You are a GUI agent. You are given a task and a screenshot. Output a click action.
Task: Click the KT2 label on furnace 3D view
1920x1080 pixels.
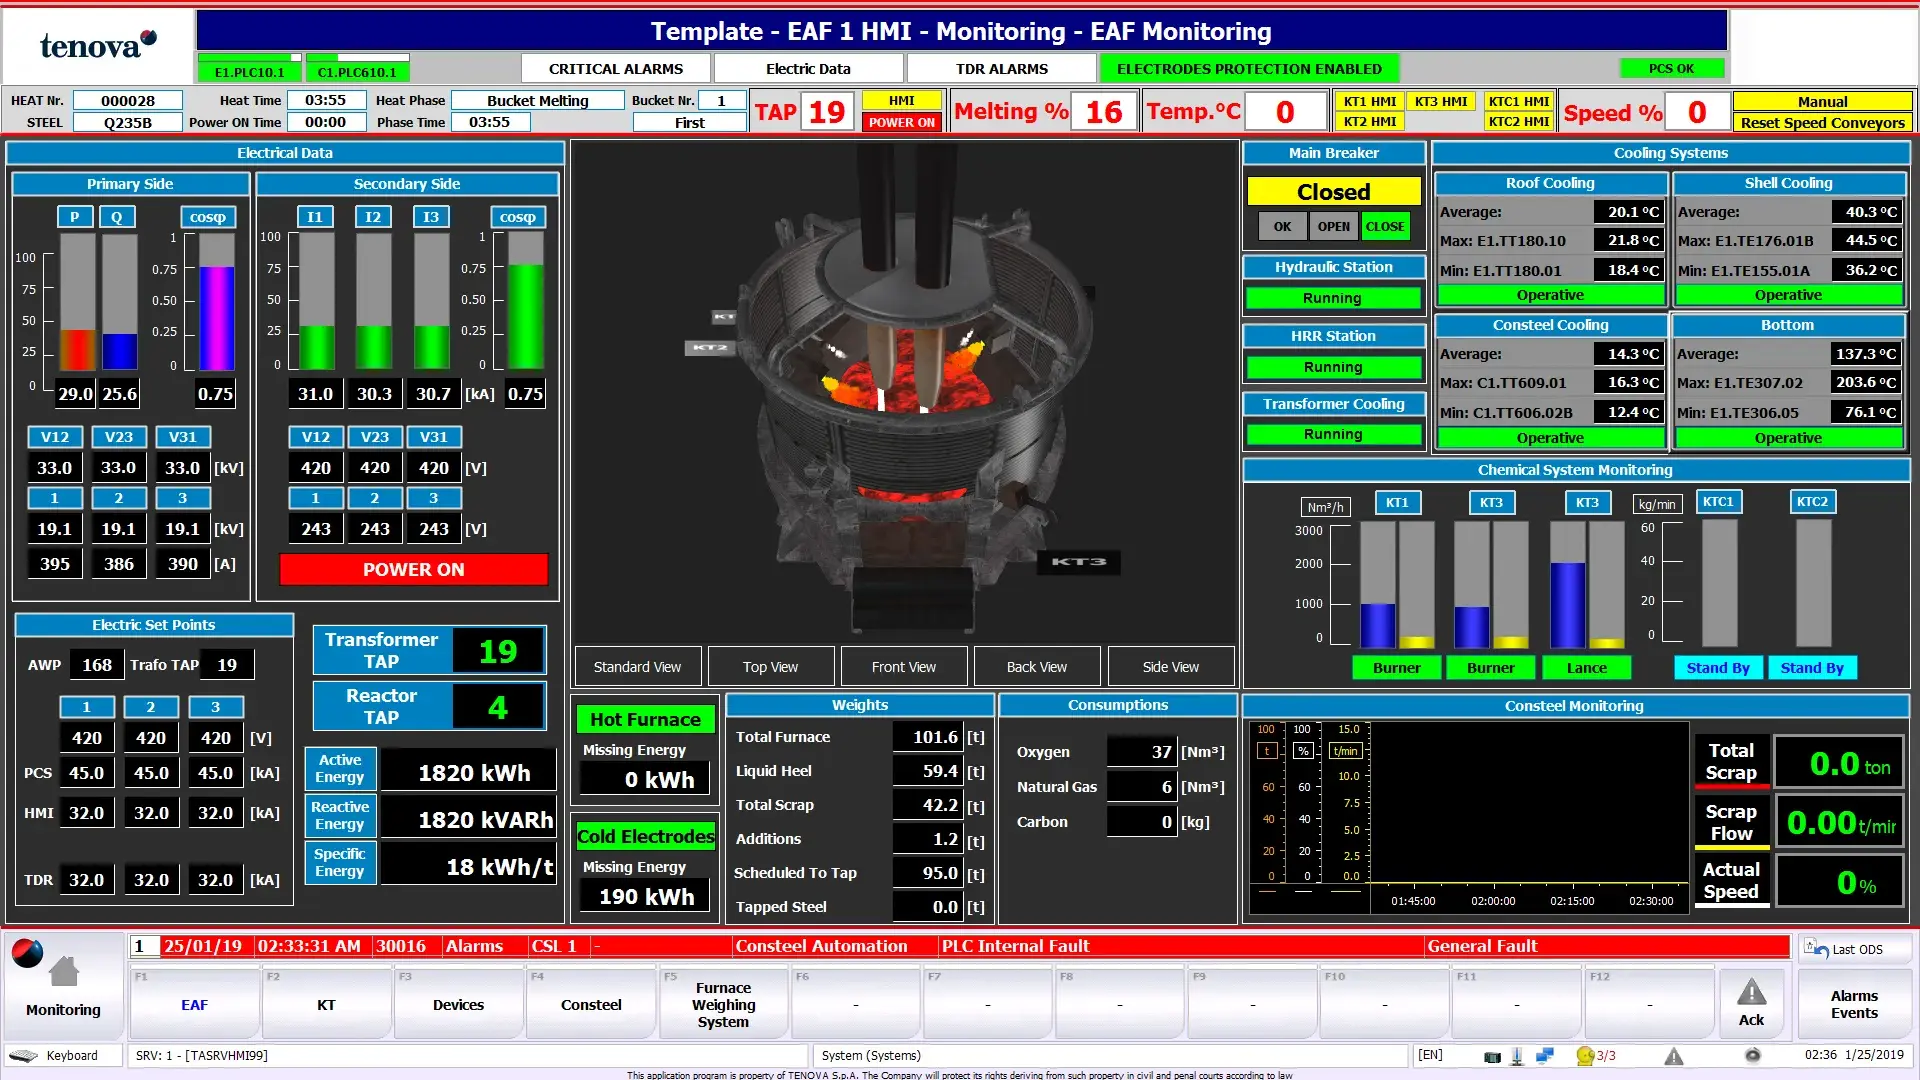[710, 347]
